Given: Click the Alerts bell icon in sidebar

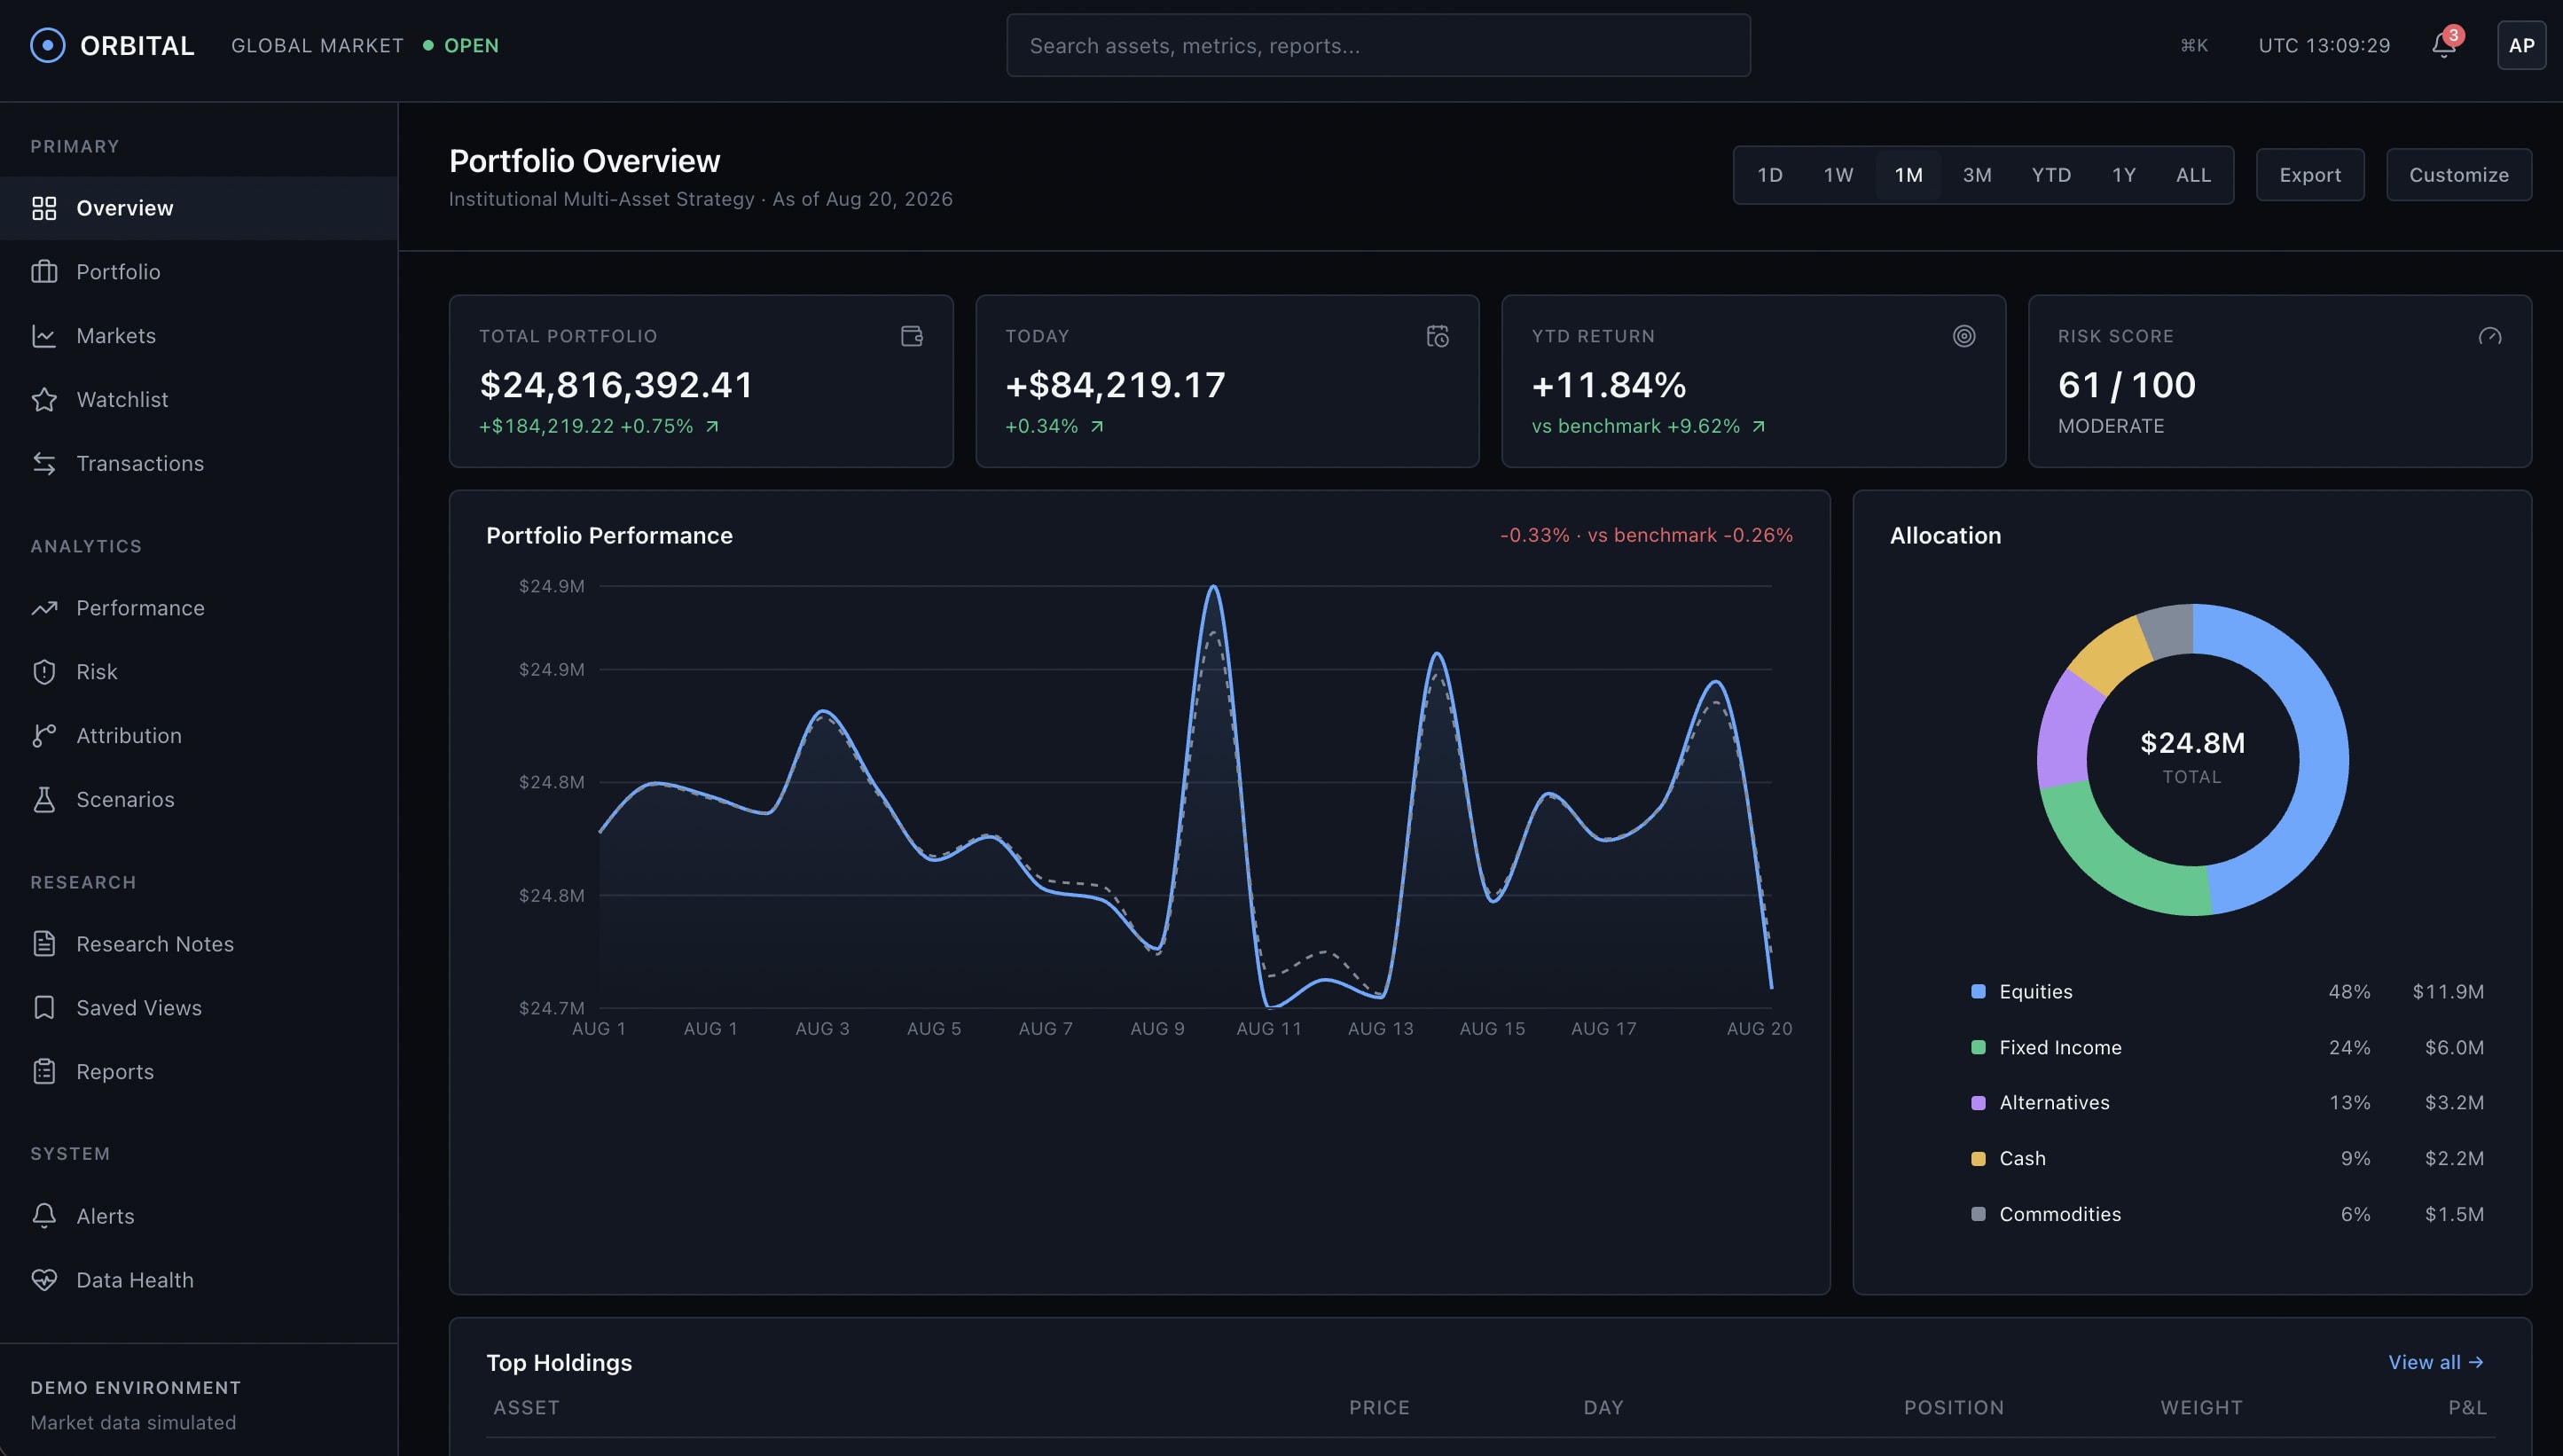Looking at the screenshot, I should click(x=44, y=1216).
